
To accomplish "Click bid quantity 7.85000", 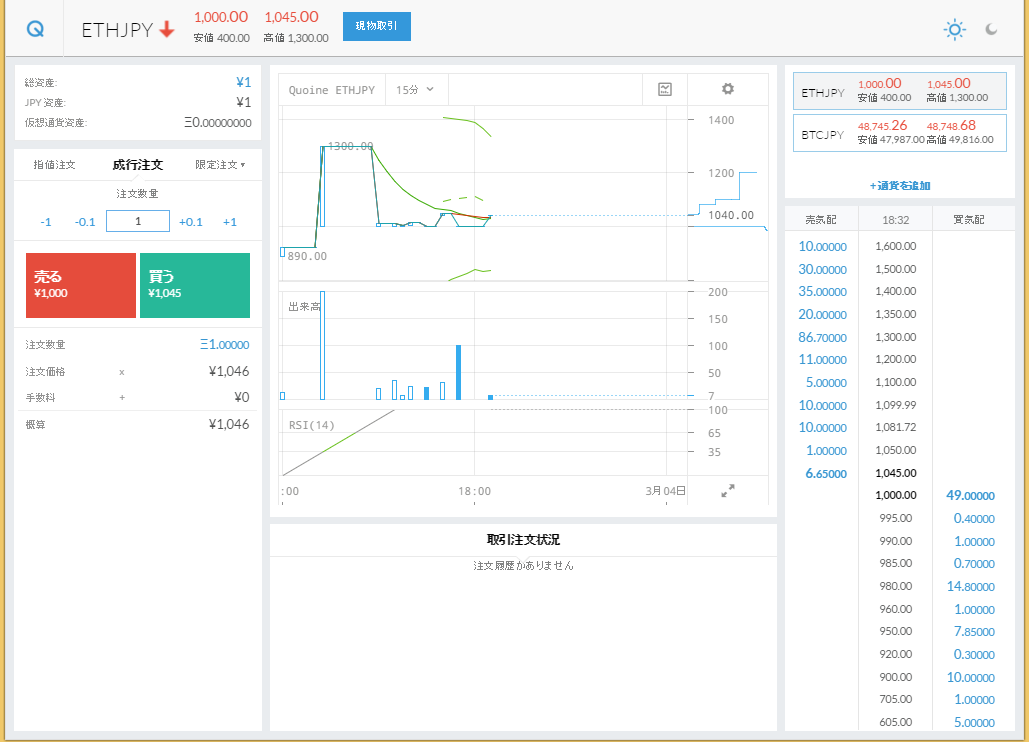I will (974, 632).
